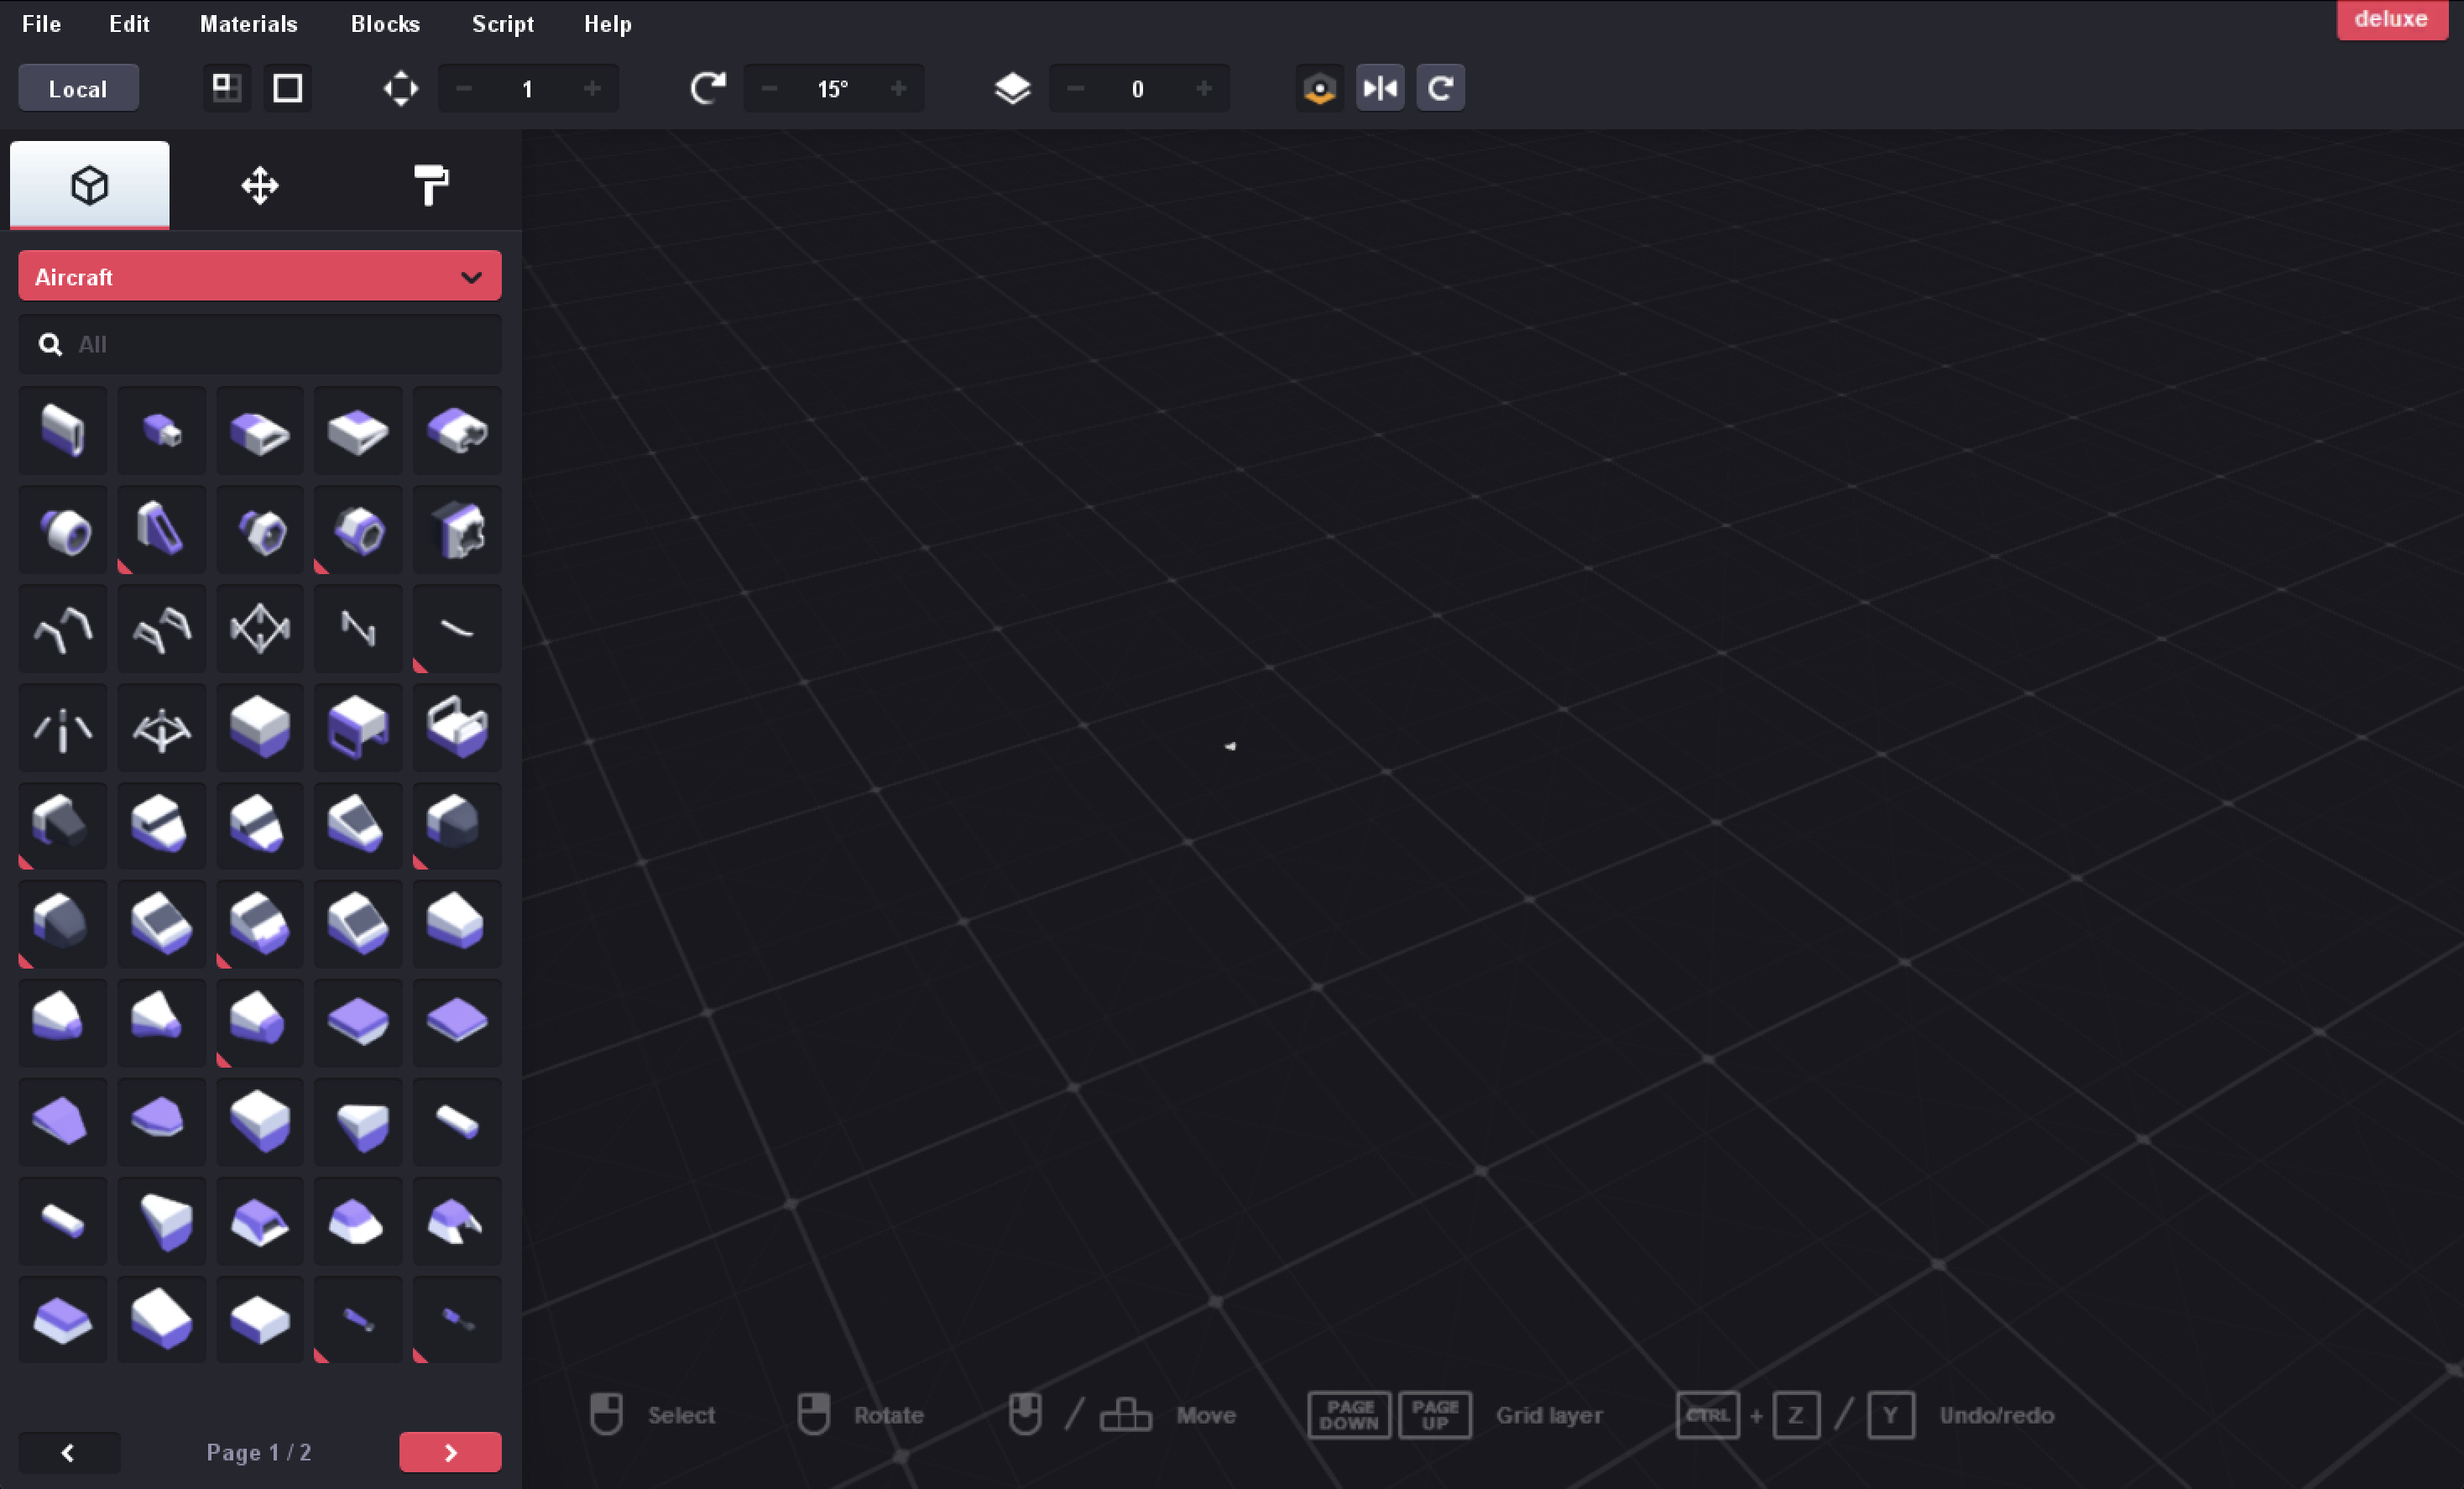This screenshot has width=2464, height=1489.
Task: Increase the move step value
Action: [x=592, y=89]
